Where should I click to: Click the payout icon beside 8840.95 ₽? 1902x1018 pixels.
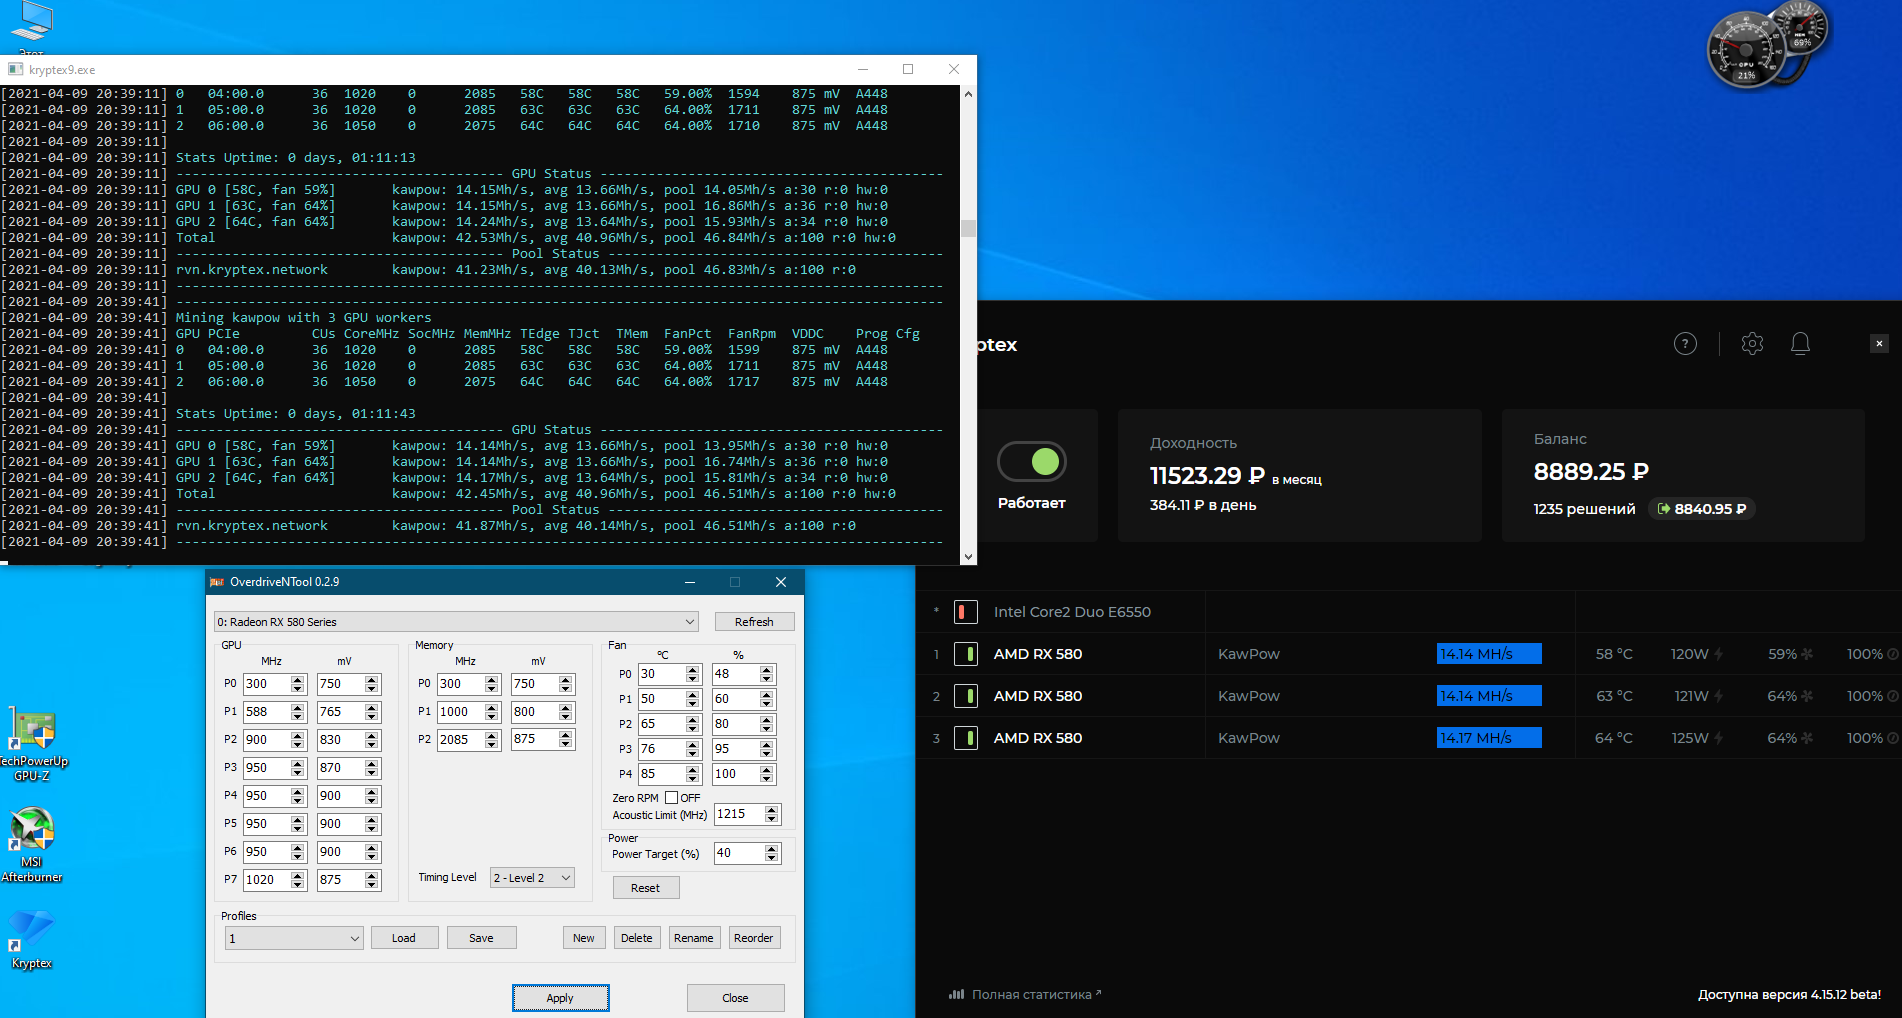pyautogui.click(x=1664, y=509)
